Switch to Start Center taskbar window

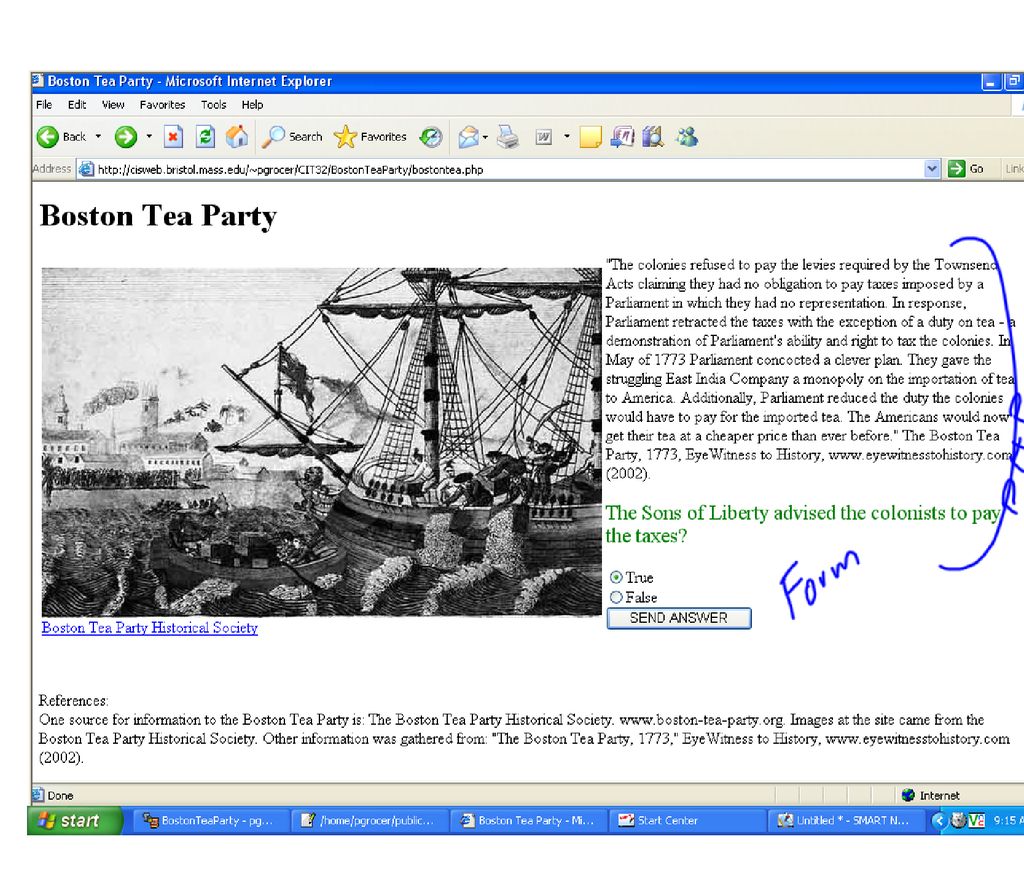tap(686, 820)
